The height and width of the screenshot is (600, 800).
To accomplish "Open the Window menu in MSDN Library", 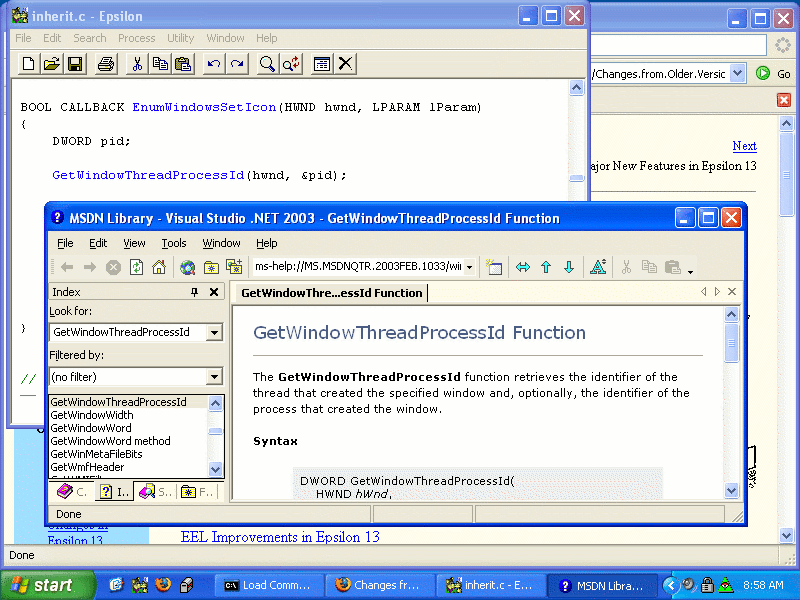I will [221, 243].
